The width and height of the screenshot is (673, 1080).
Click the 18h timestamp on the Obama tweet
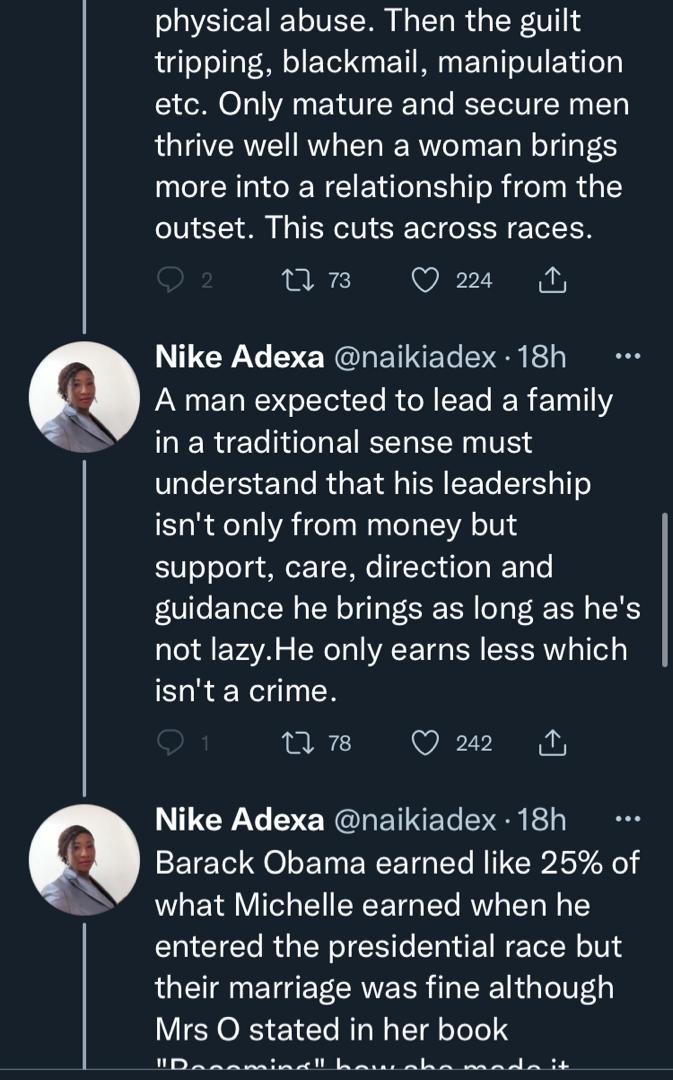543,821
